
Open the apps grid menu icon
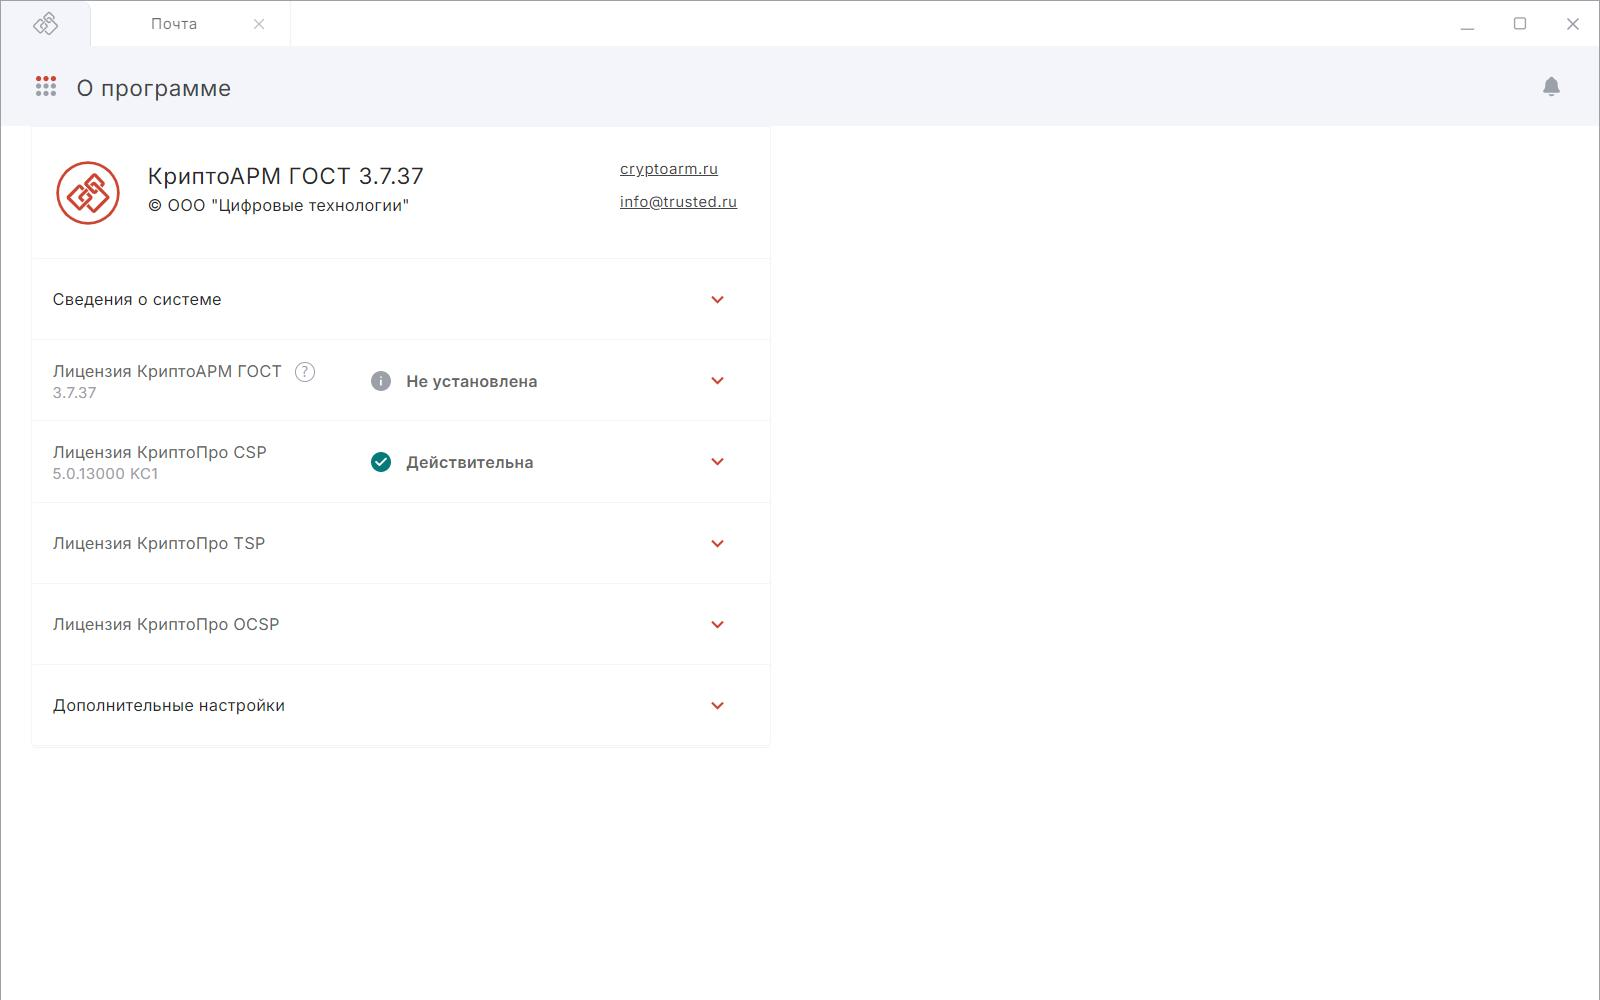pos(46,87)
